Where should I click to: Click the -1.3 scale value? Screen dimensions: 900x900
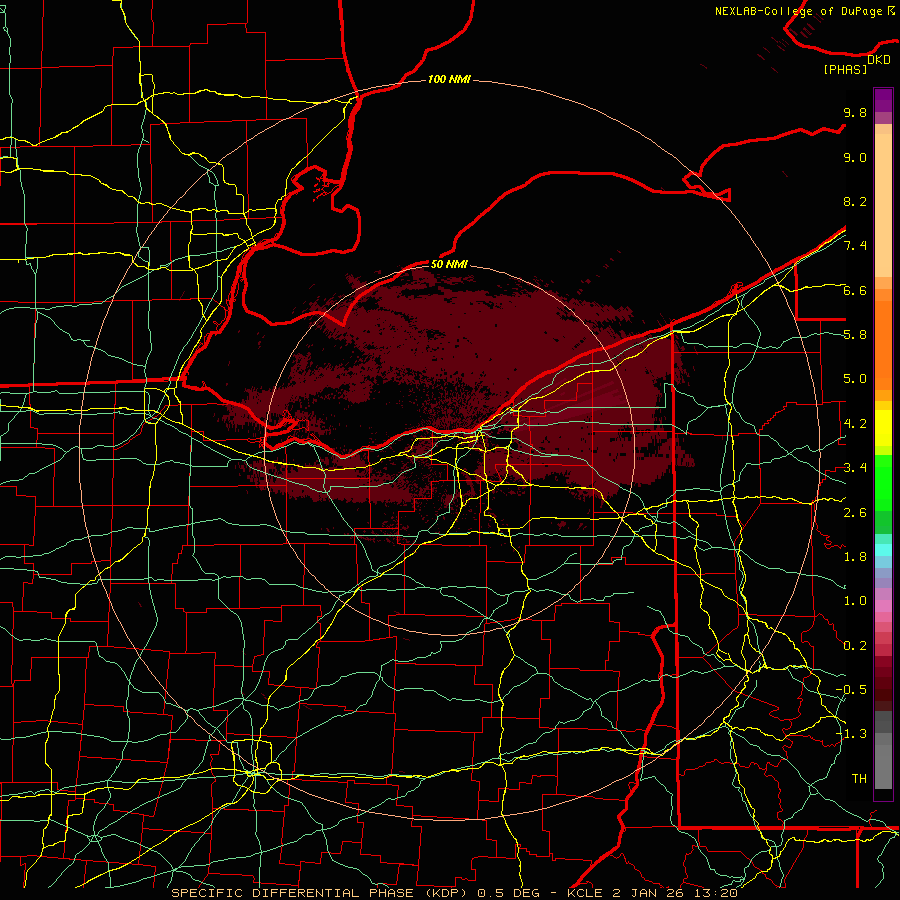click(x=851, y=734)
